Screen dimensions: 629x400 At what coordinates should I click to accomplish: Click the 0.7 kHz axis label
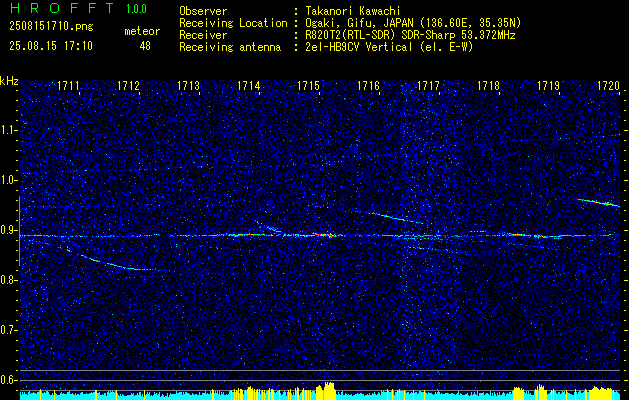(8, 330)
